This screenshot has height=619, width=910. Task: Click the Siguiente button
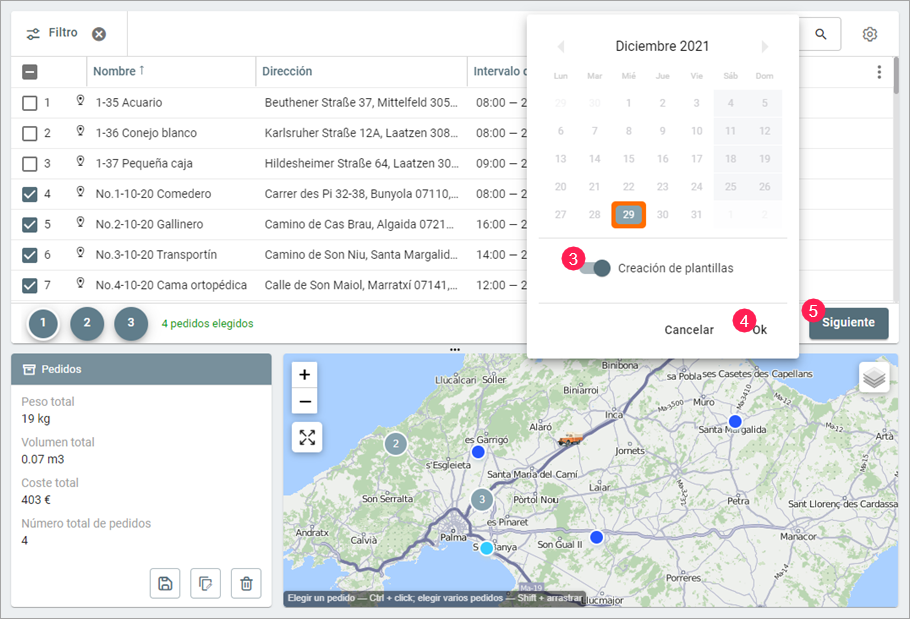pyautogui.click(x=848, y=323)
